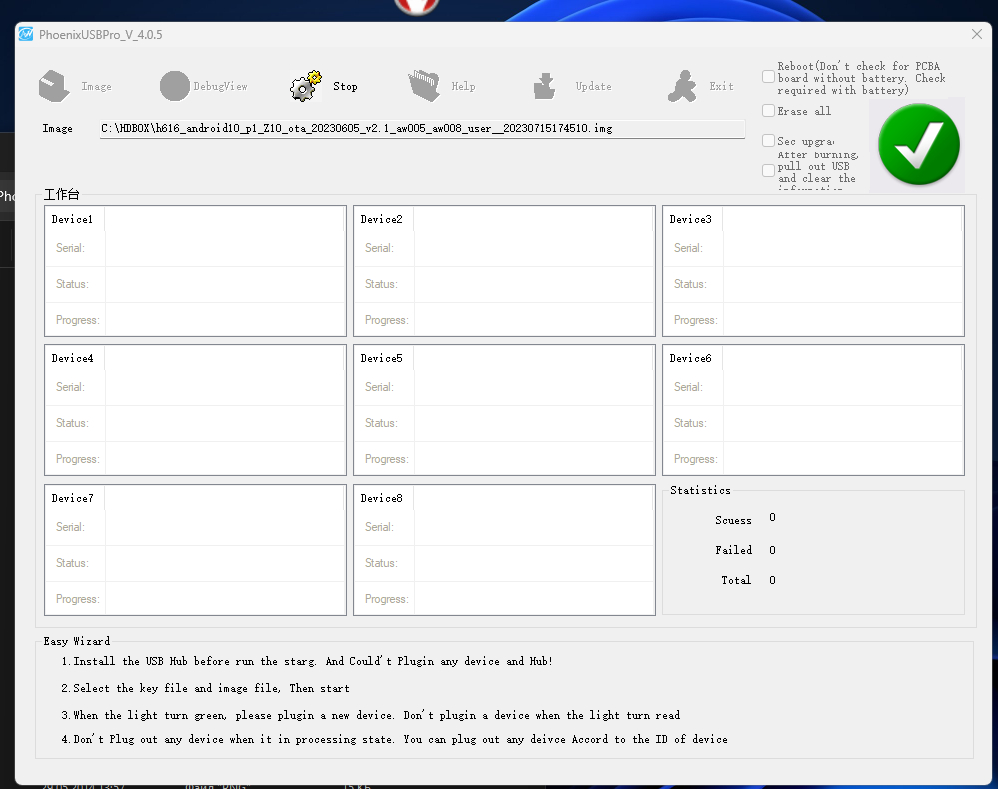998x789 pixels.
Task: Click the Device3 Serial field
Action: click(x=843, y=248)
